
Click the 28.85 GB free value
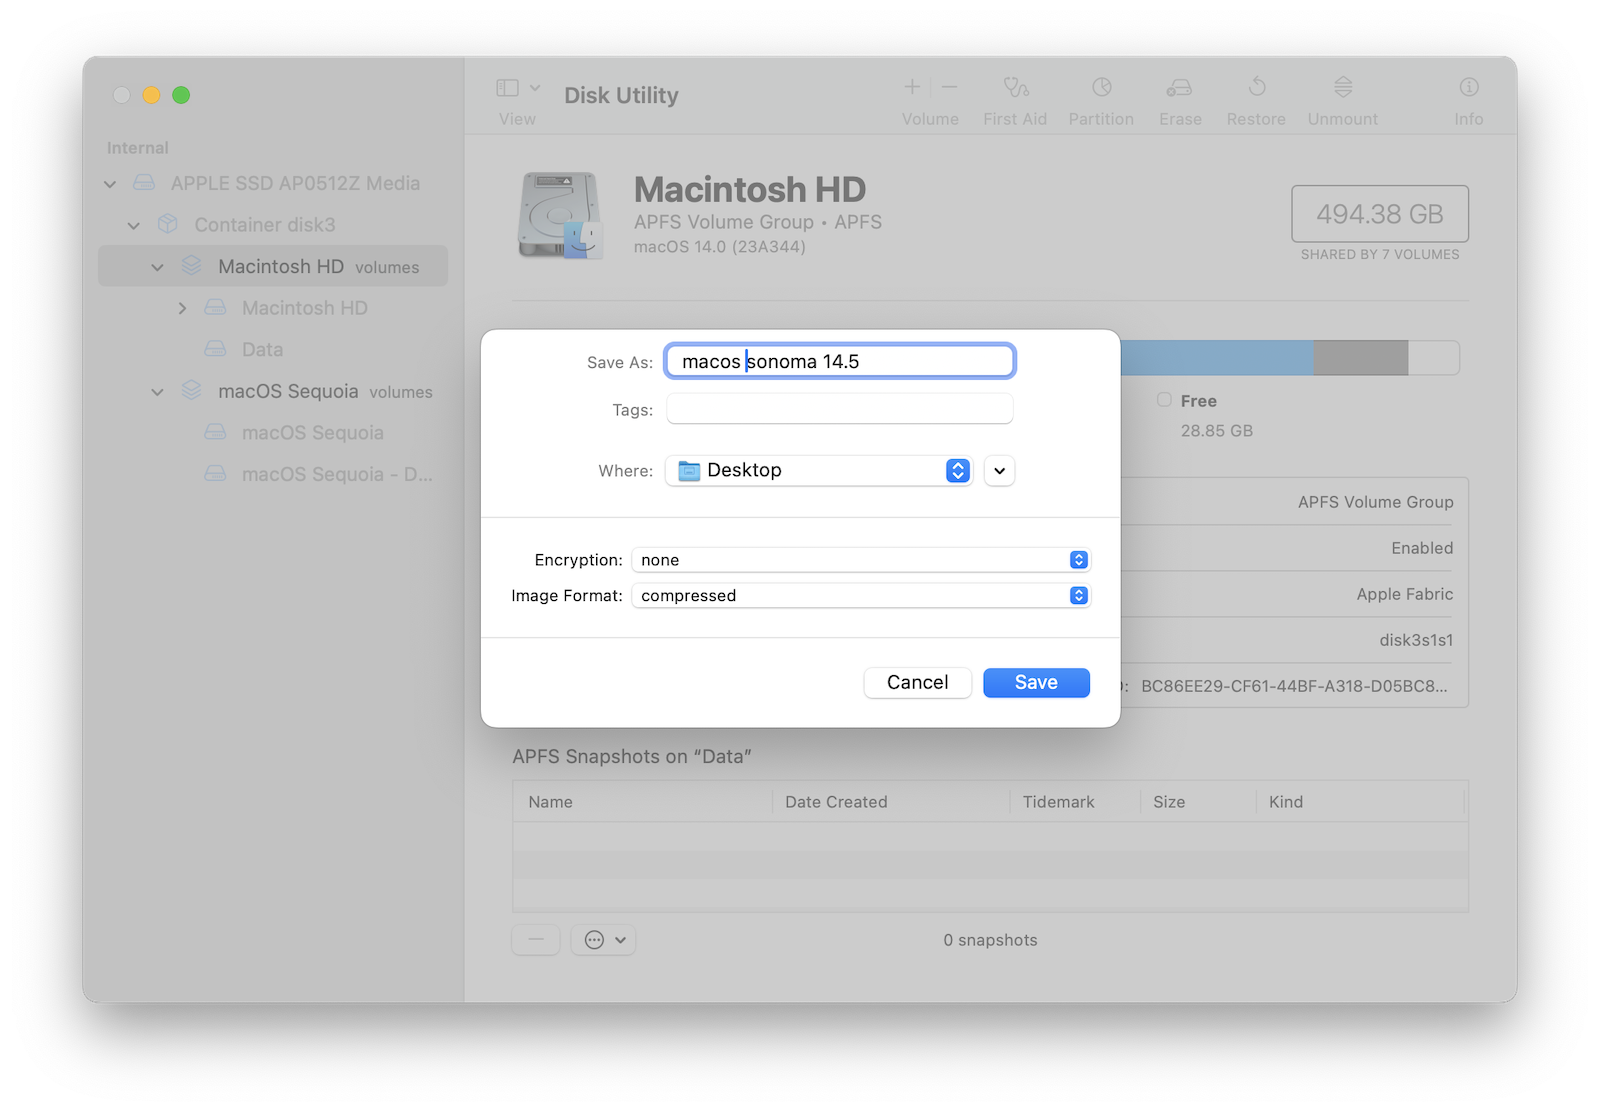(x=1217, y=431)
